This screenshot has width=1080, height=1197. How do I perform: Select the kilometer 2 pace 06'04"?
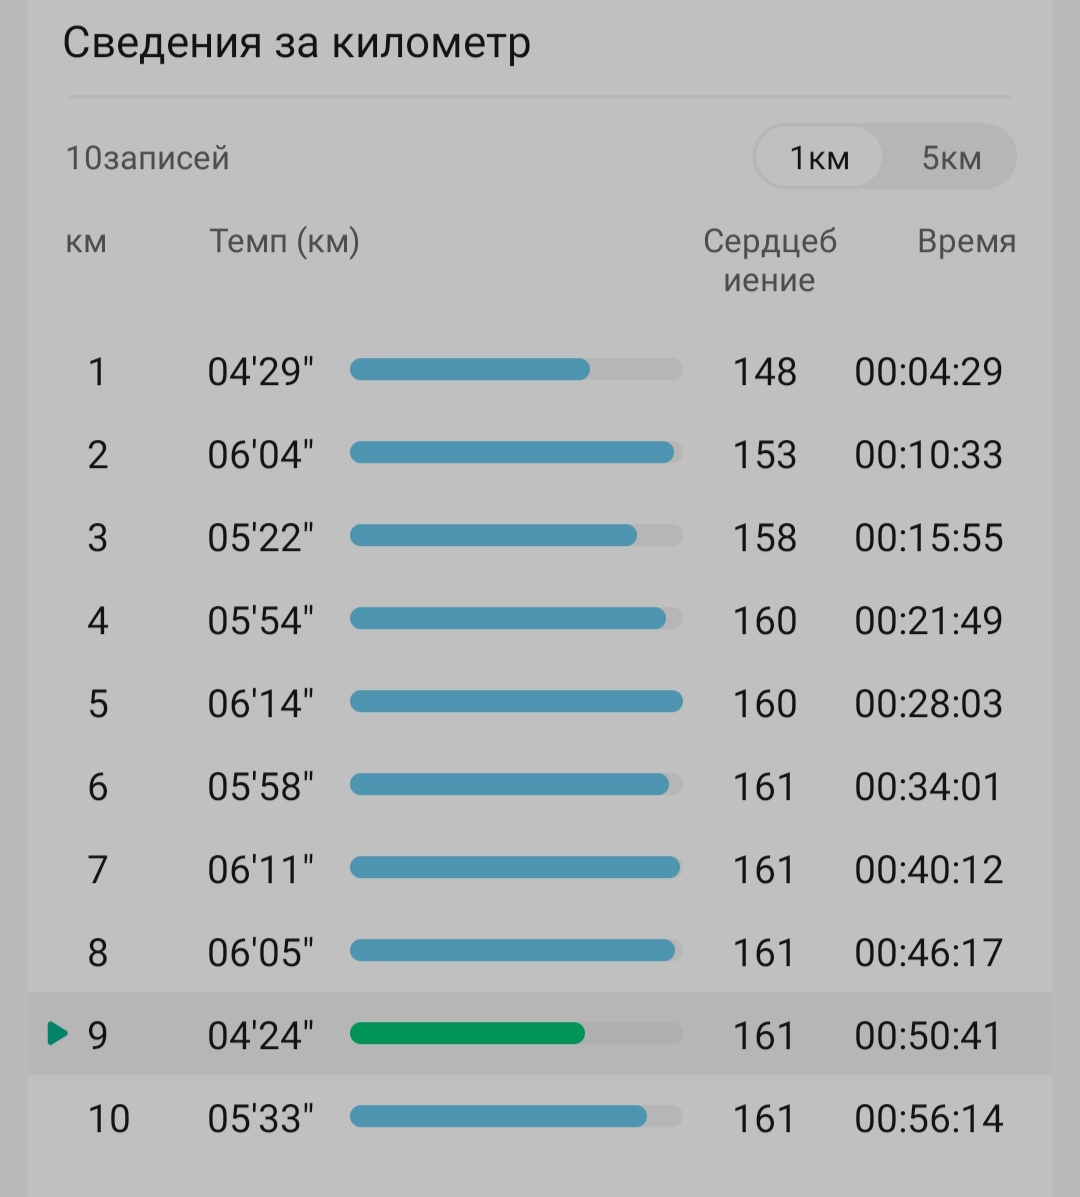pos(260,454)
